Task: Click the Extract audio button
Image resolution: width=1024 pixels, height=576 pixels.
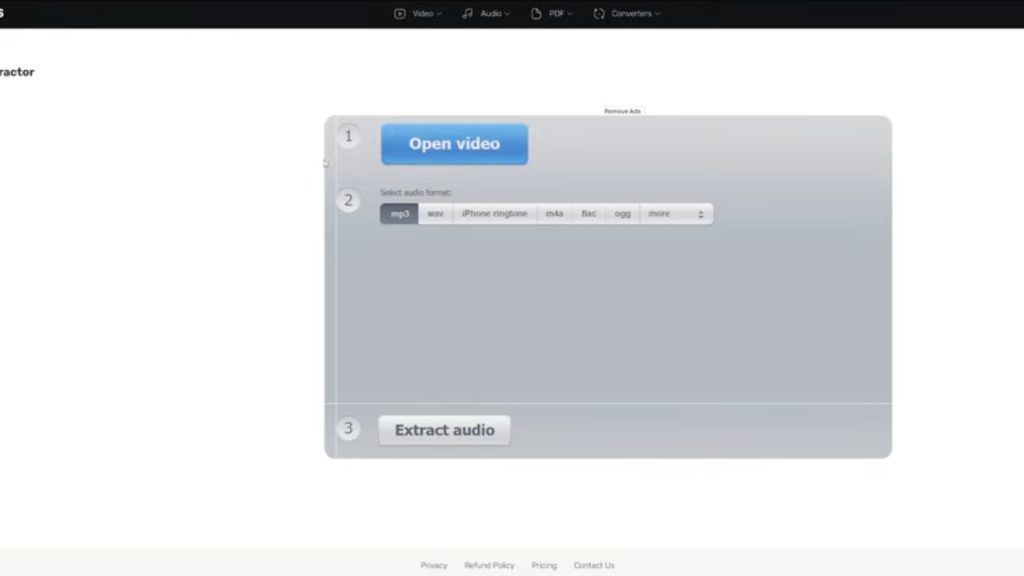Action: [x=445, y=430]
